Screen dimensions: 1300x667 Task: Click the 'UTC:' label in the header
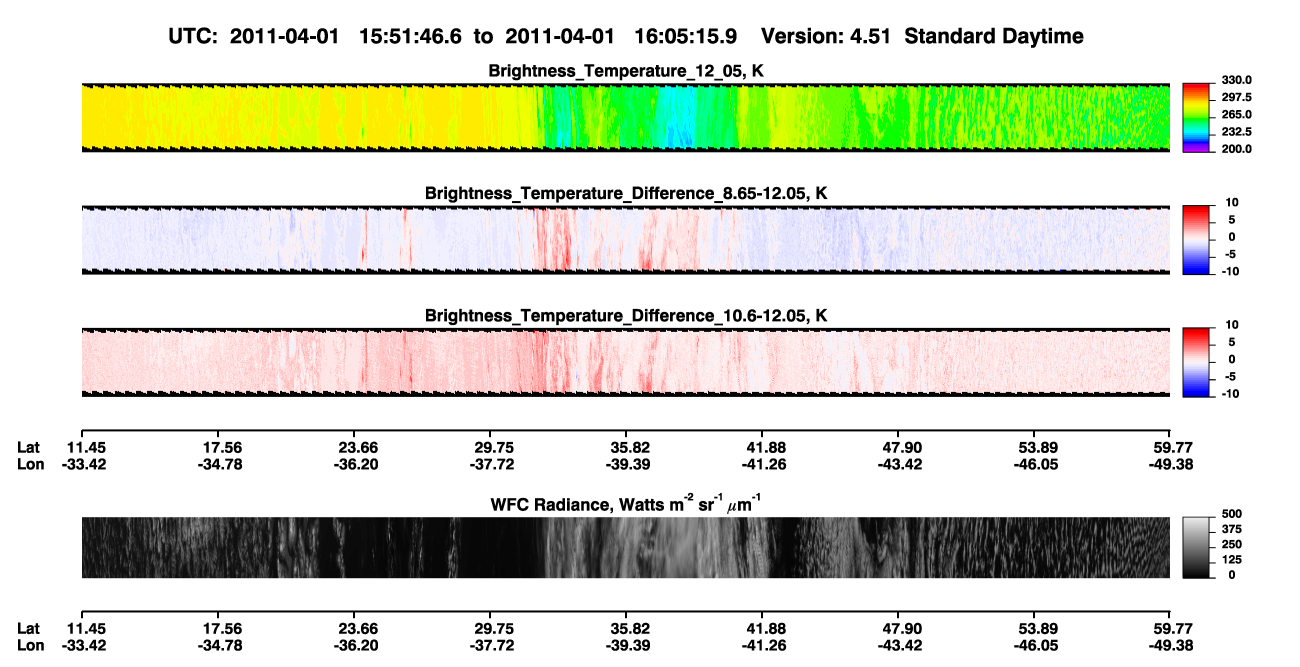(194, 36)
